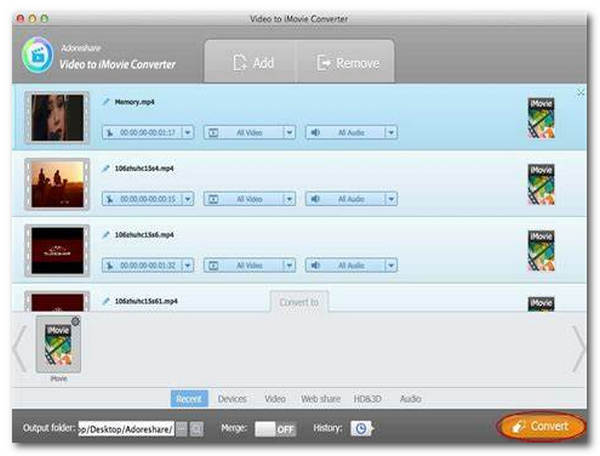Rename Memory.mp4 using its pencil icon
Viewport: 600px width, 456px height.
coord(106,102)
